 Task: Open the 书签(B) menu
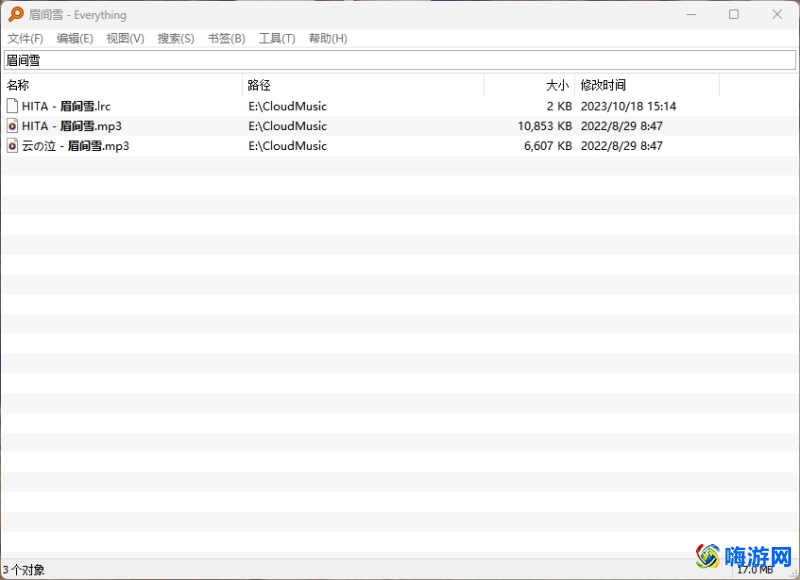227,38
